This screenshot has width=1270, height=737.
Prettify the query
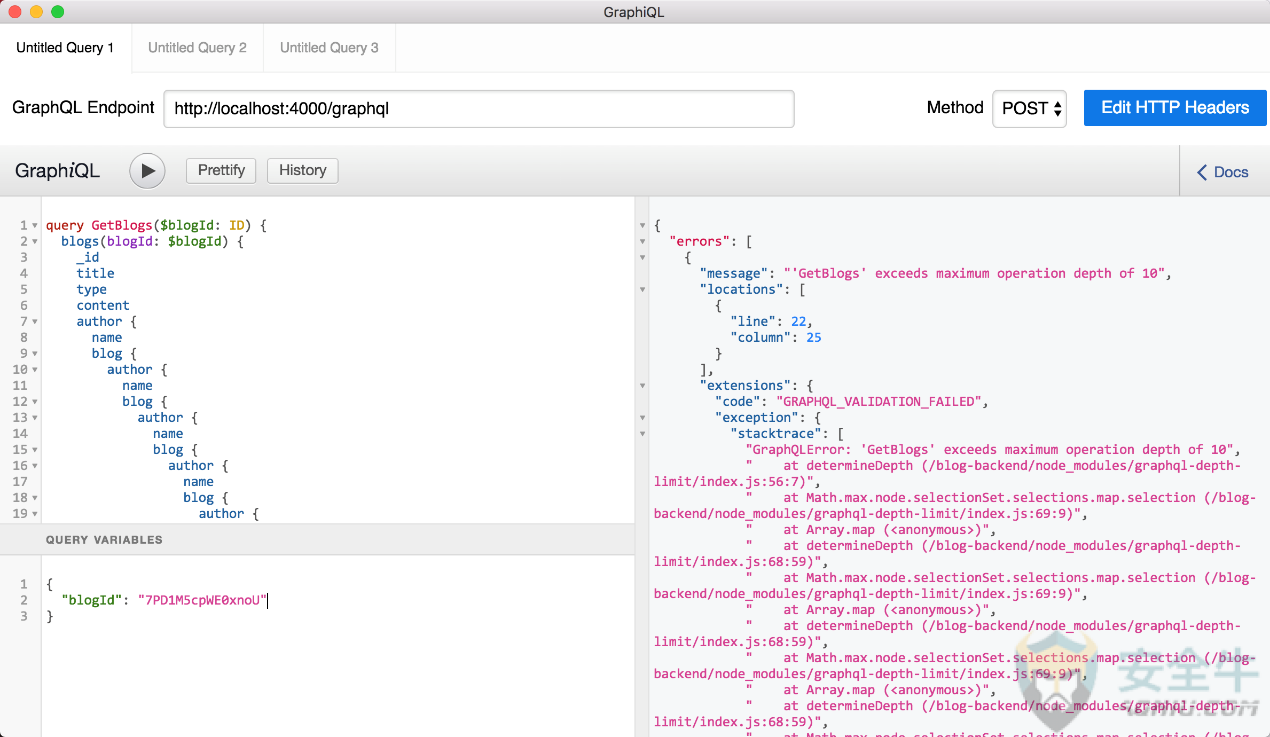click(x=221, y=171)
